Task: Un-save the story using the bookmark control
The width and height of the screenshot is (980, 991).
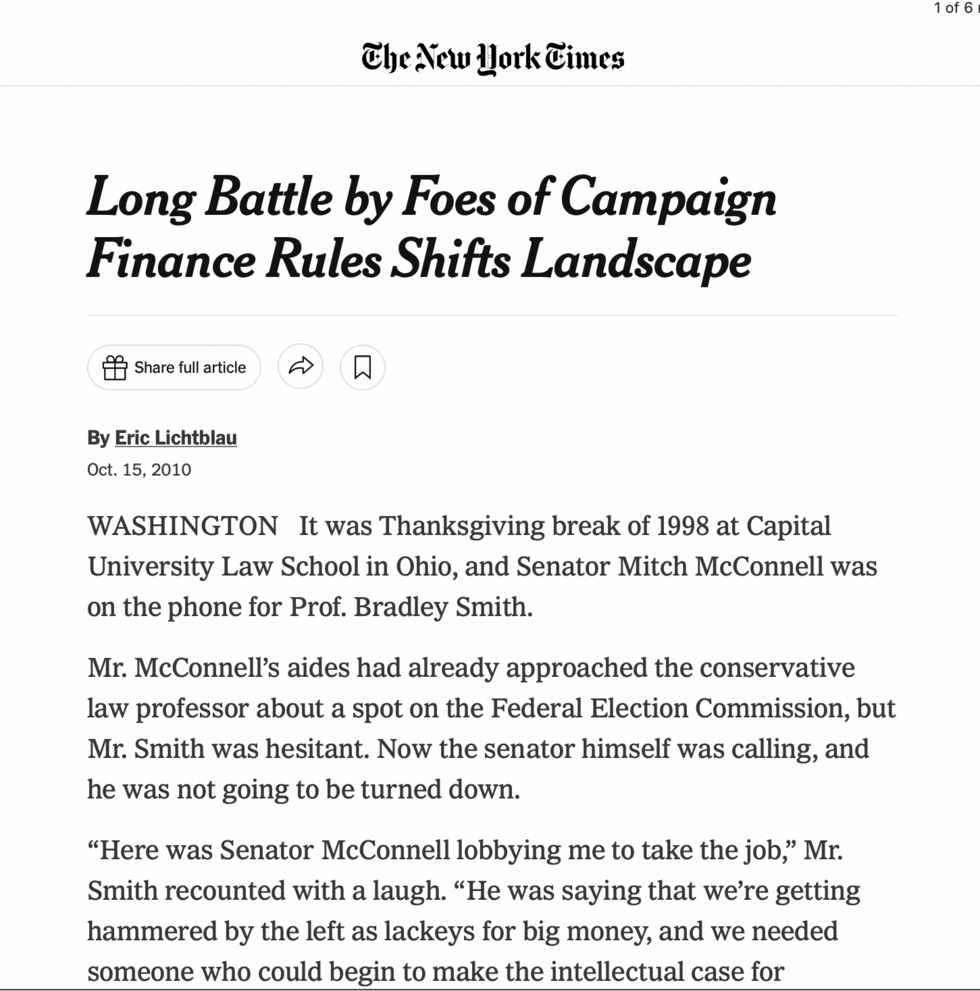Action: 362,367
